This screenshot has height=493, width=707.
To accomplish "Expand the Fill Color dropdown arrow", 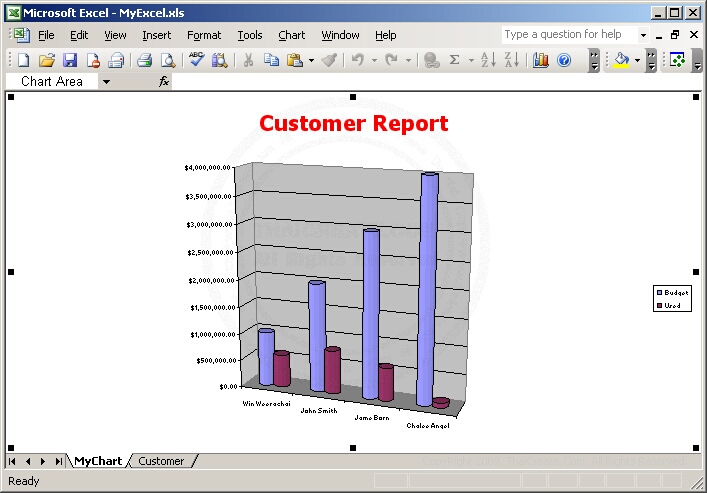I will (638, 60).
